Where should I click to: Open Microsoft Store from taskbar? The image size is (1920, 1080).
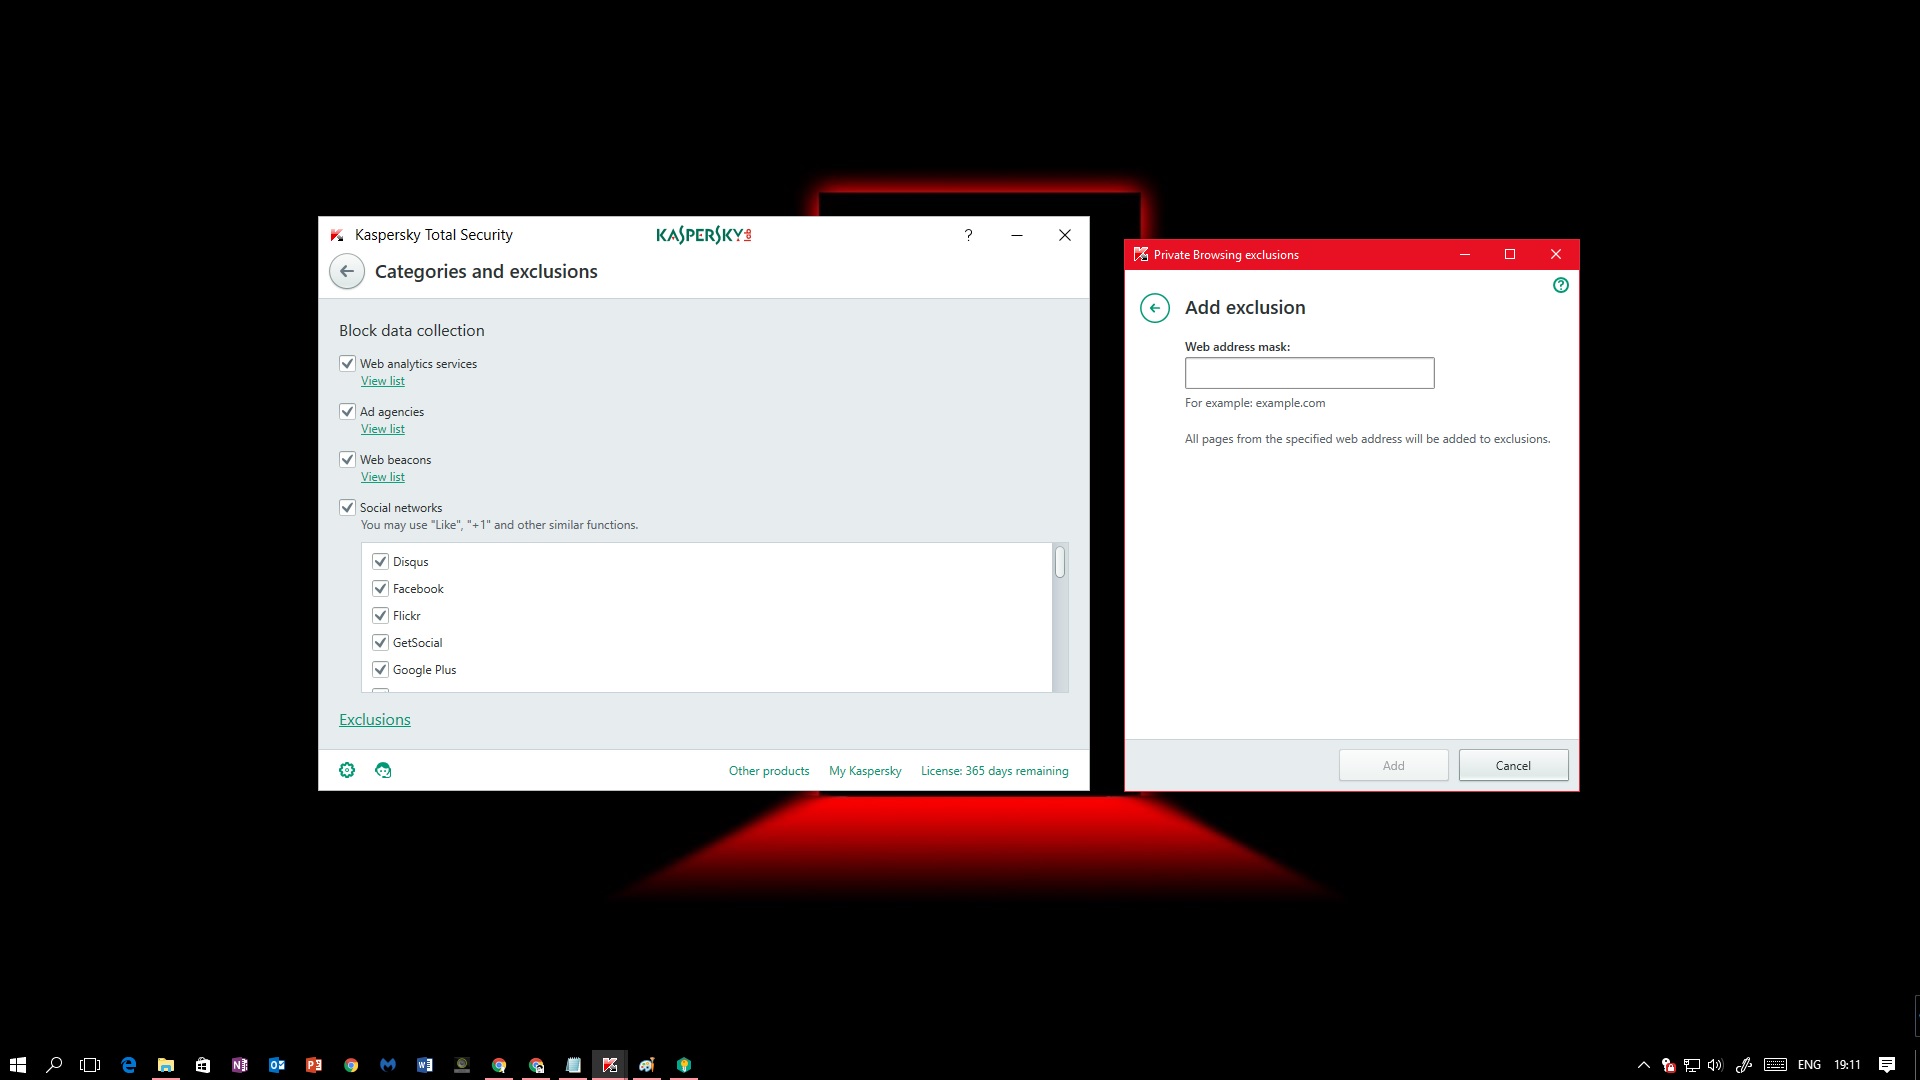coord(203,1065)
